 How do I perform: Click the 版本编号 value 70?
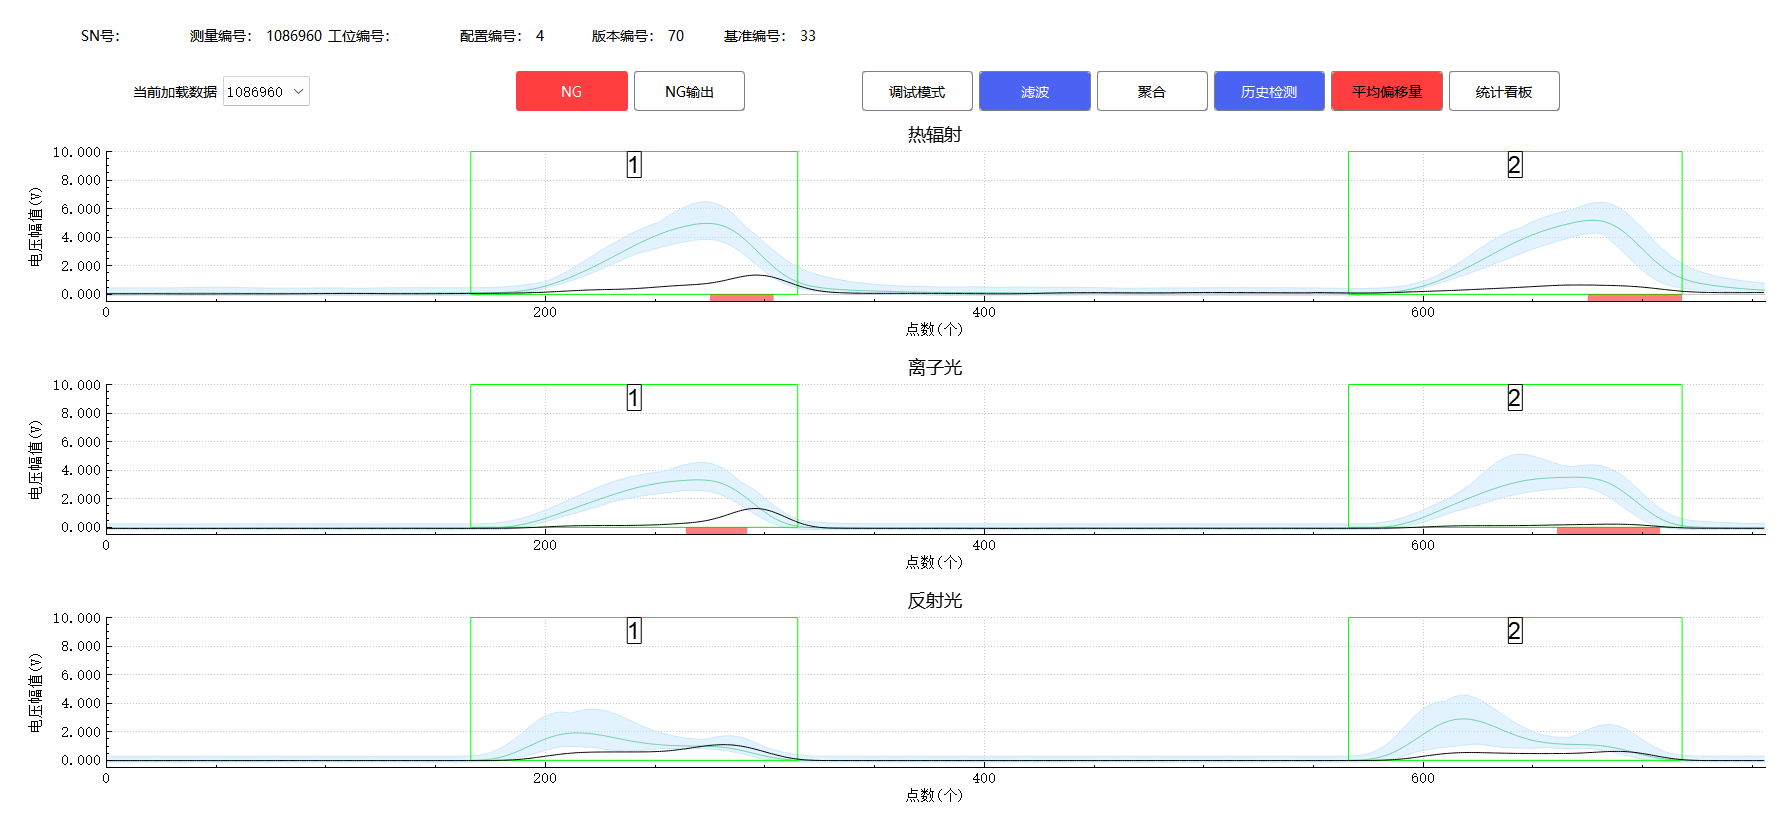[x=676, y=36]
